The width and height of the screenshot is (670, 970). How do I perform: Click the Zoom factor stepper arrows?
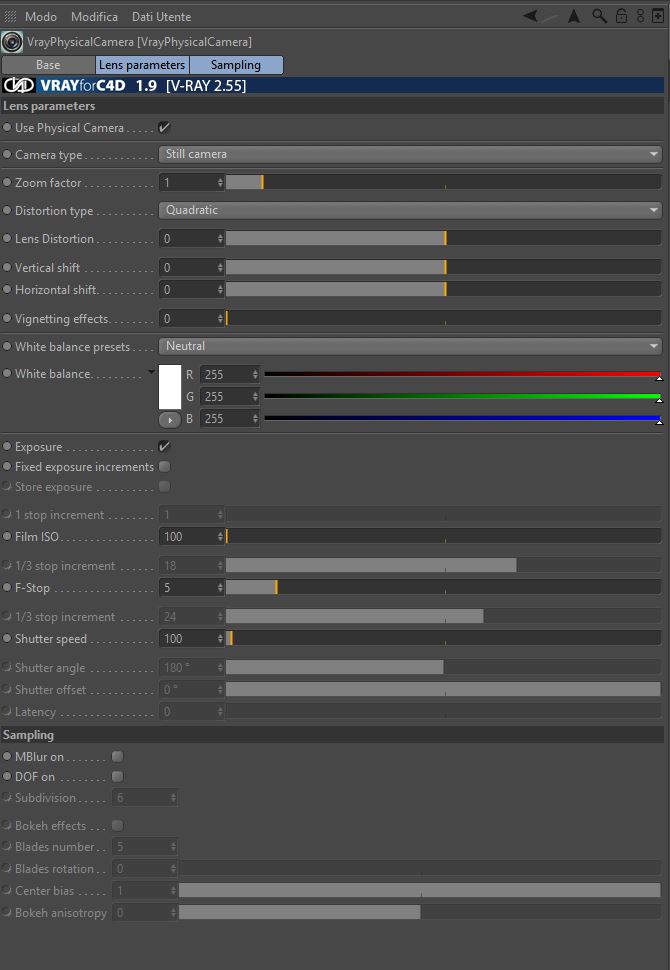click(x=220, y=182)
